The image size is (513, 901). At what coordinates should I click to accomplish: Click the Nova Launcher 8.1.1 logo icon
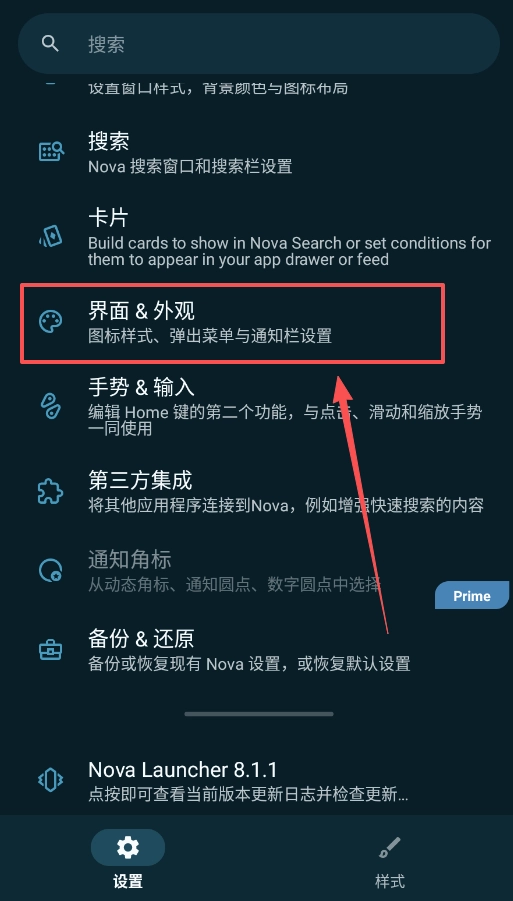click(x=51, y=780)
